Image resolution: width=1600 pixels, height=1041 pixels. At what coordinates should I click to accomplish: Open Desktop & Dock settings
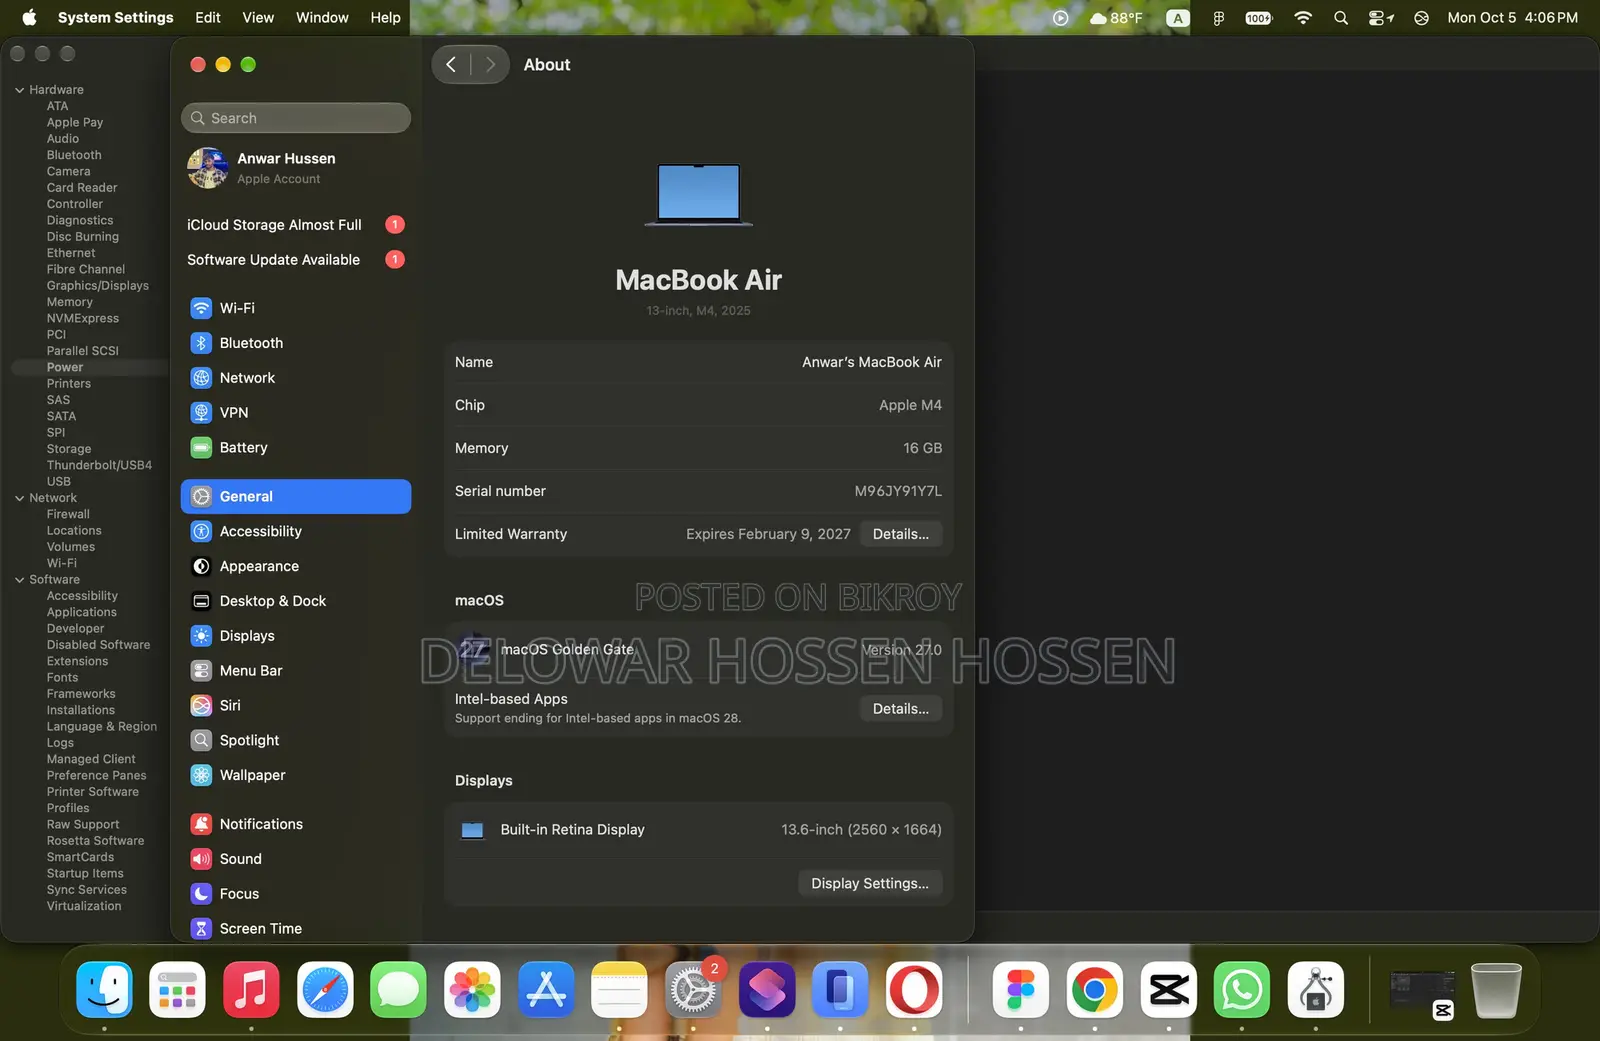pyautogui.click(x=295, y=601)
